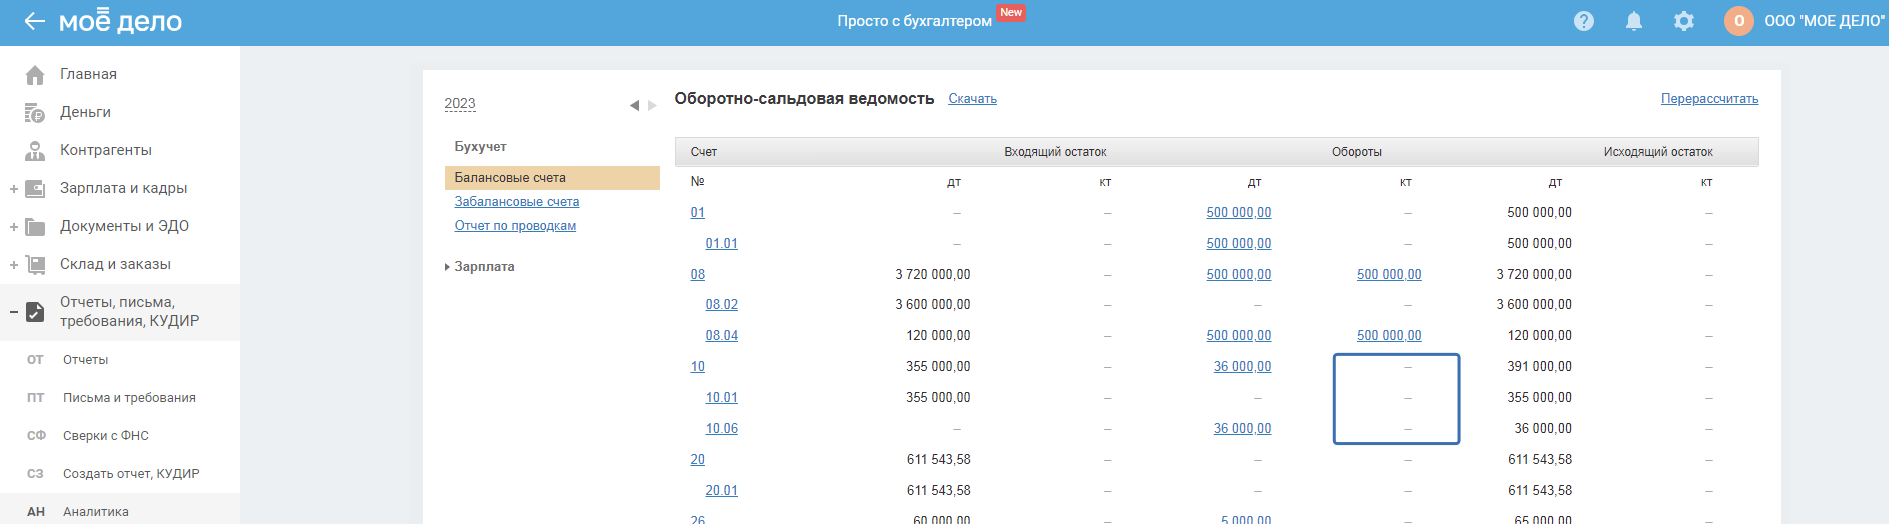Open Отчет по проводкам link
This screenshot has height=524, width=1889.
point(515,226)
